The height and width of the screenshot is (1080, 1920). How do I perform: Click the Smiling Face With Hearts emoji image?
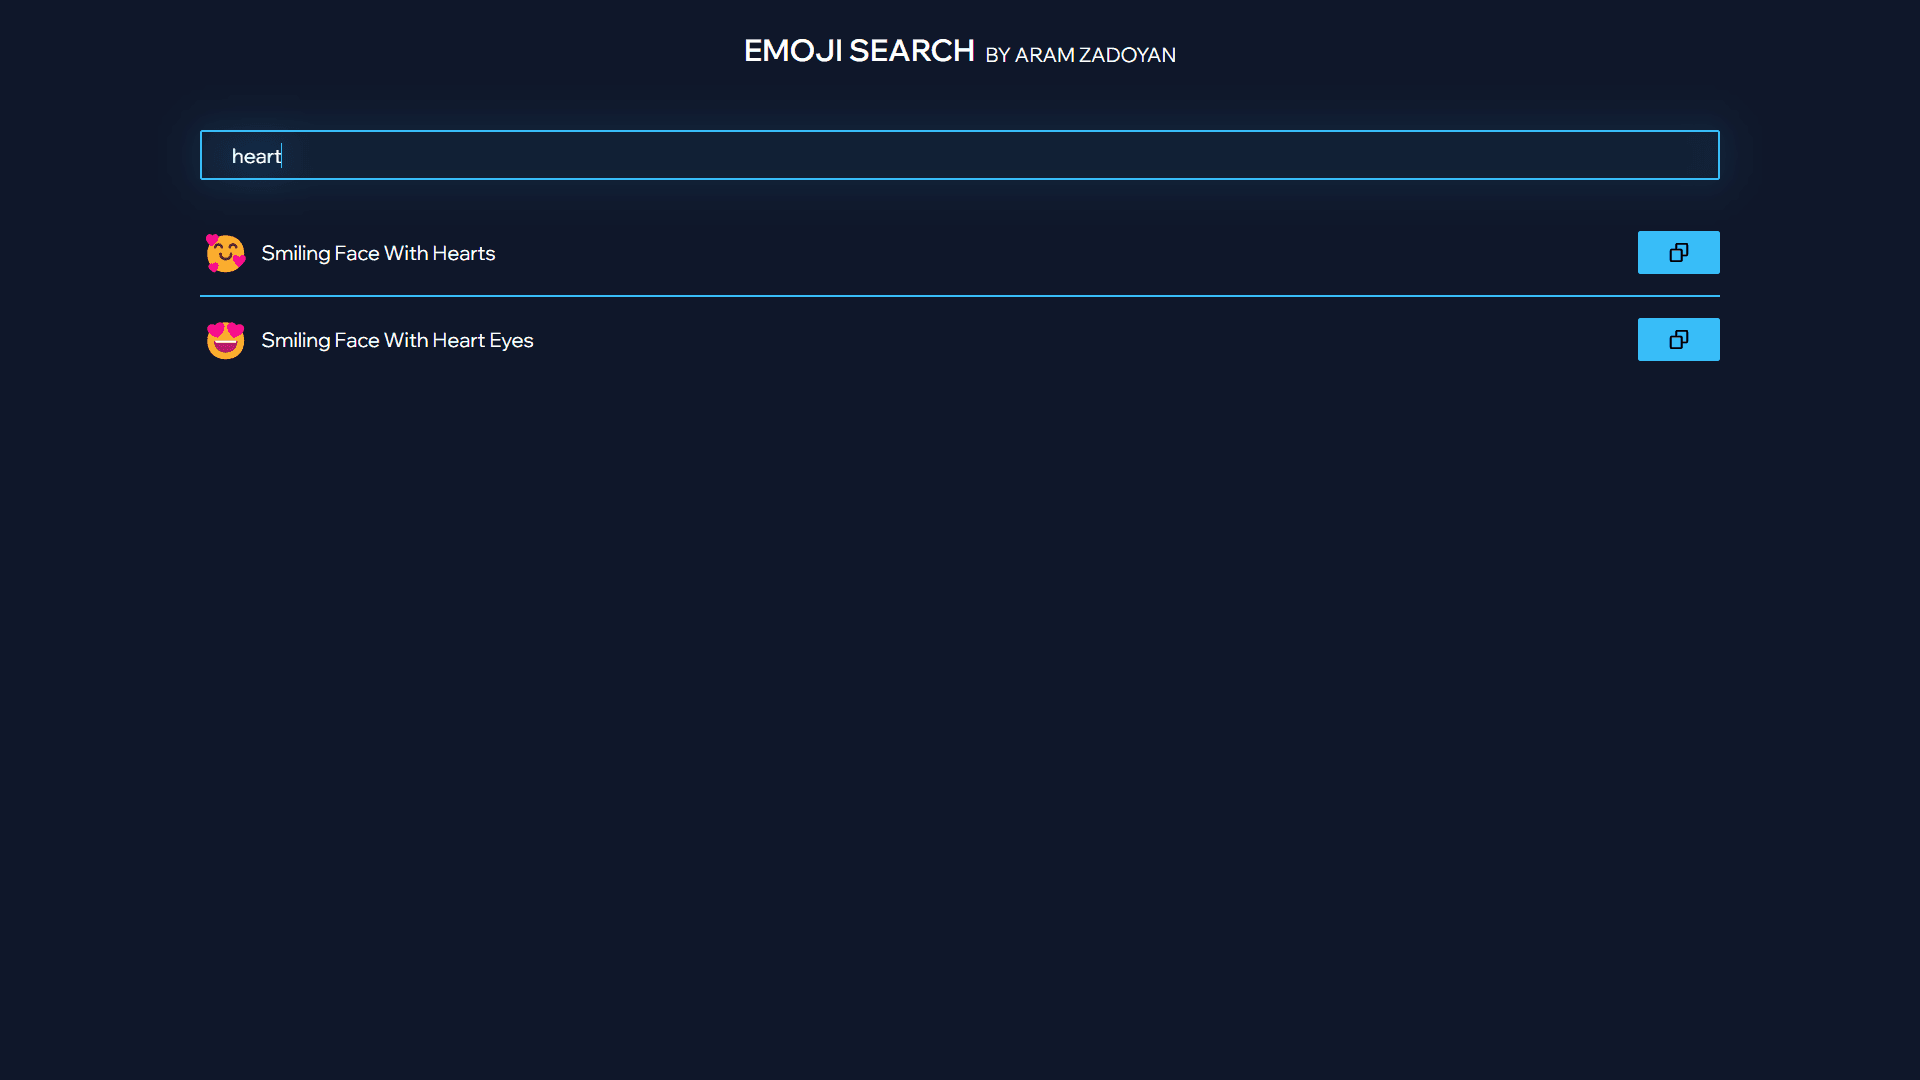click(x=225, y=253)
